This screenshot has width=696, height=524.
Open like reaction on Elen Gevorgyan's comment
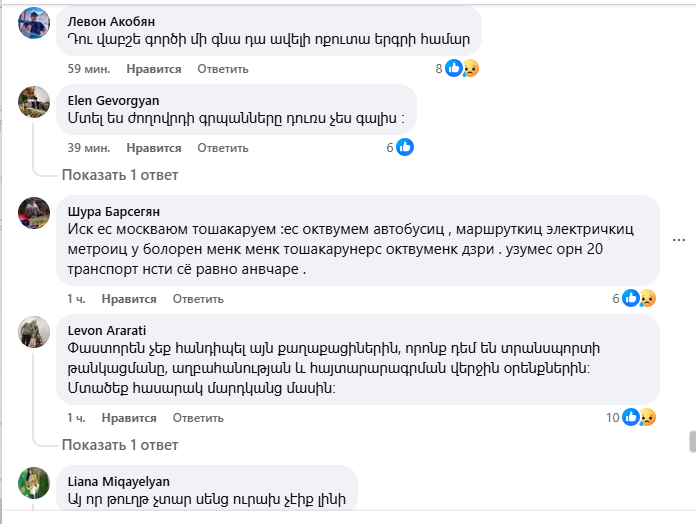click(x=404, y=147)
